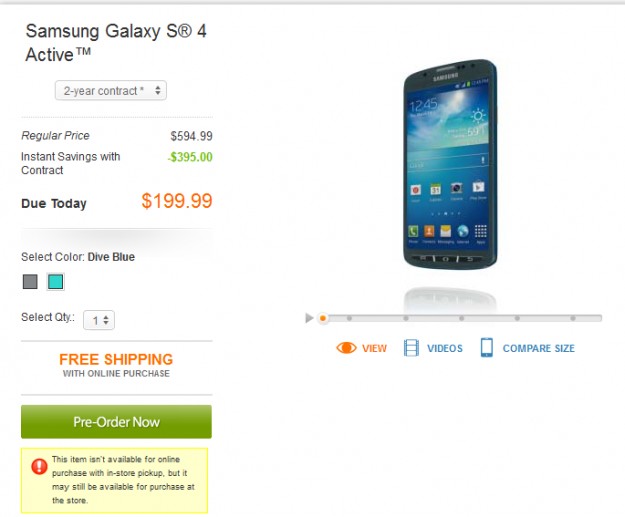Open the 2-year contract dropdown
This screenshot has height=517, width=625.
[110, 91]
